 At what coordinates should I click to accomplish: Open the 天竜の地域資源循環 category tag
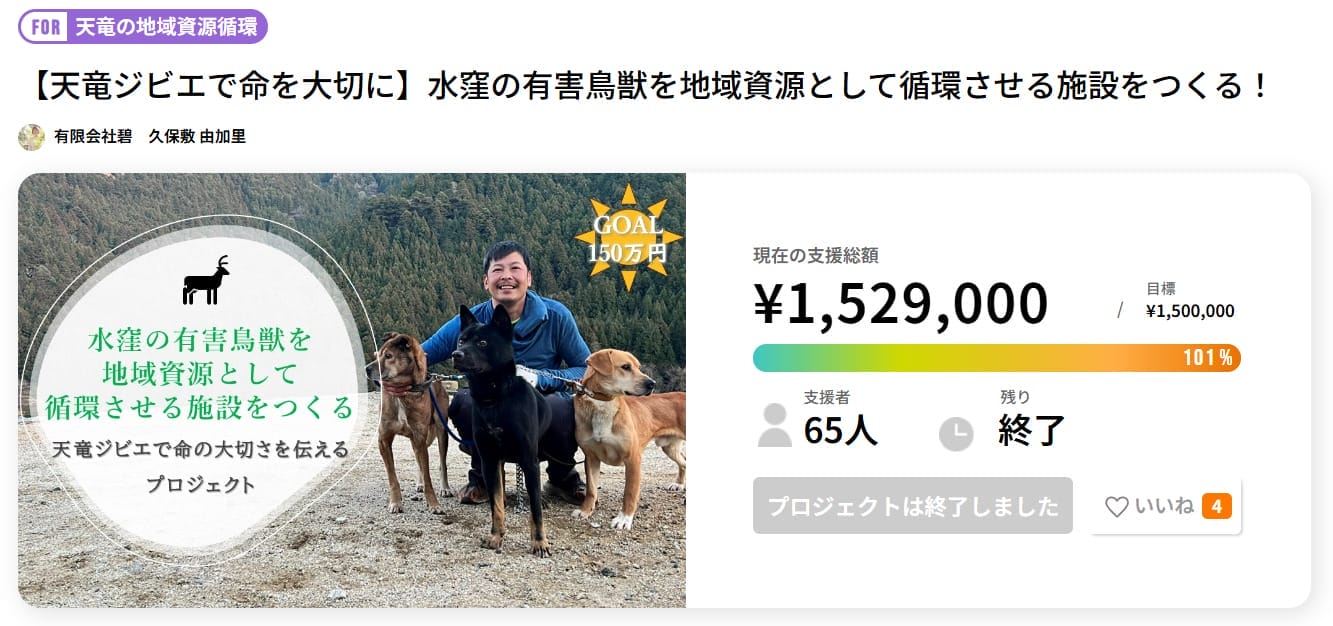(x=166, y=27)
